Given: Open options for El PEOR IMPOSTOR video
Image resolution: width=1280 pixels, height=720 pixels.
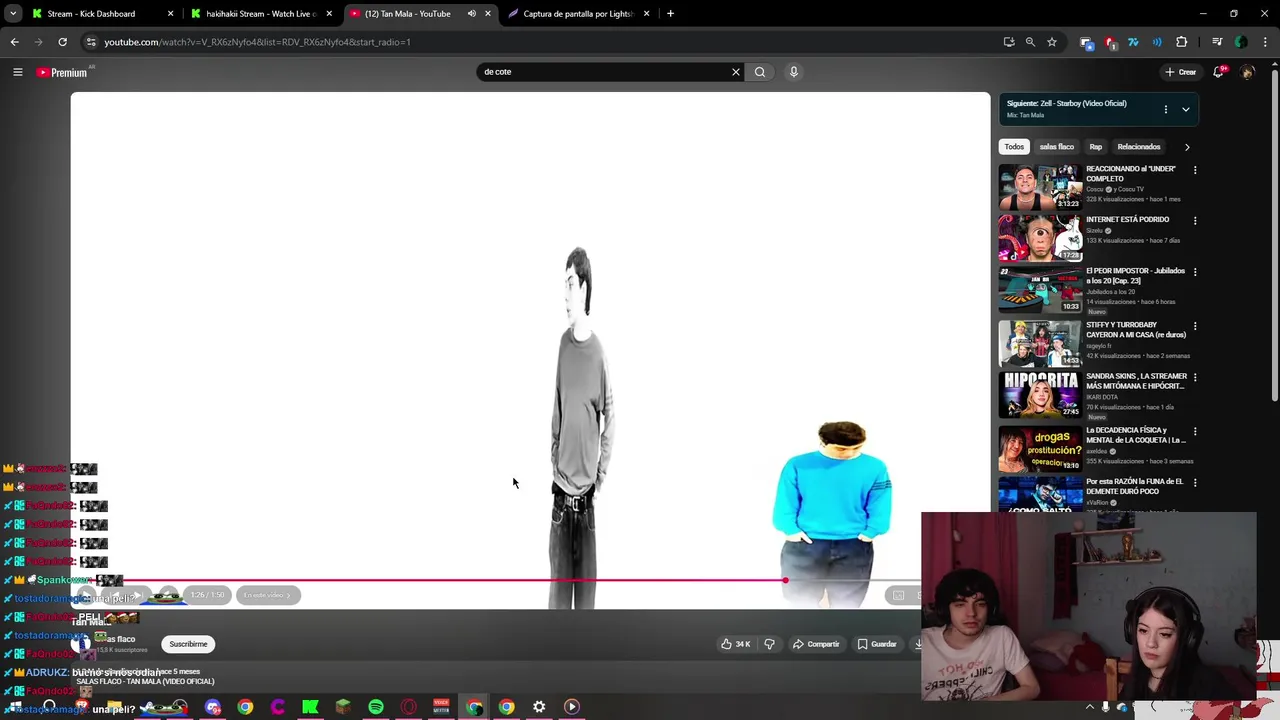Looking at the screenshot, I should point(1195,272).
